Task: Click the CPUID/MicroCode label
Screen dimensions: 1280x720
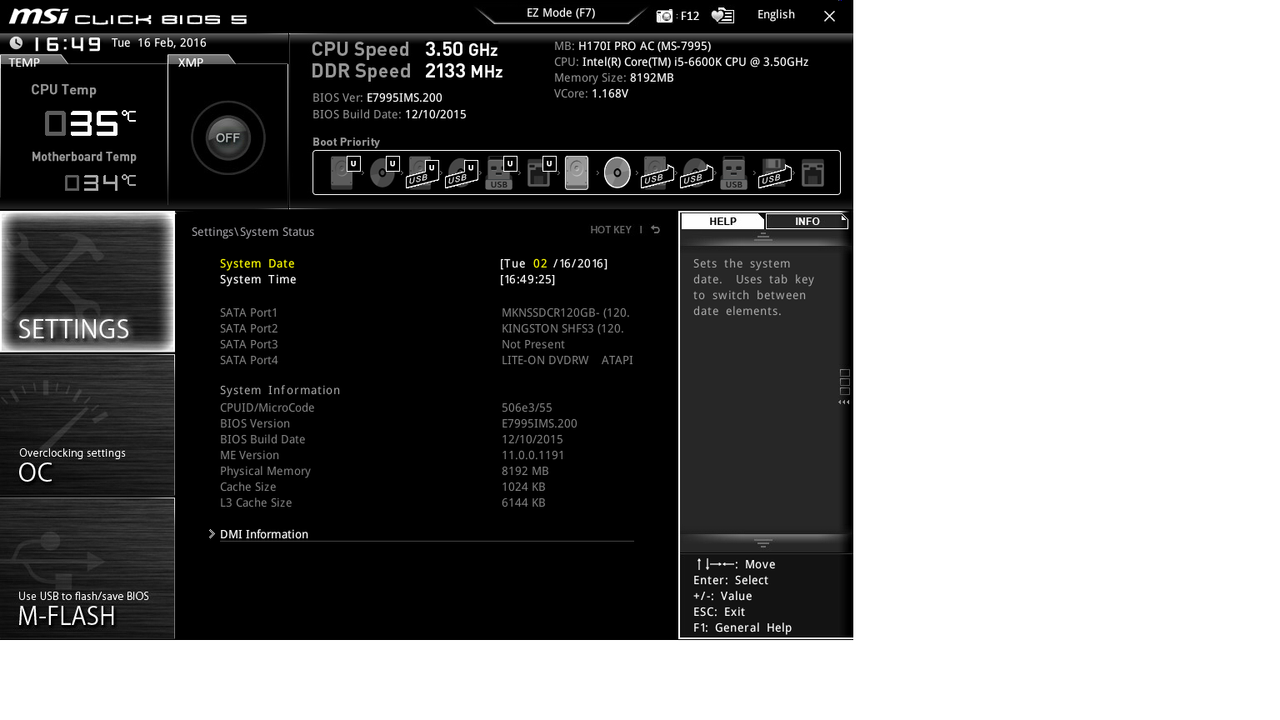Action: pyautogui.click(x=267, y=408)
